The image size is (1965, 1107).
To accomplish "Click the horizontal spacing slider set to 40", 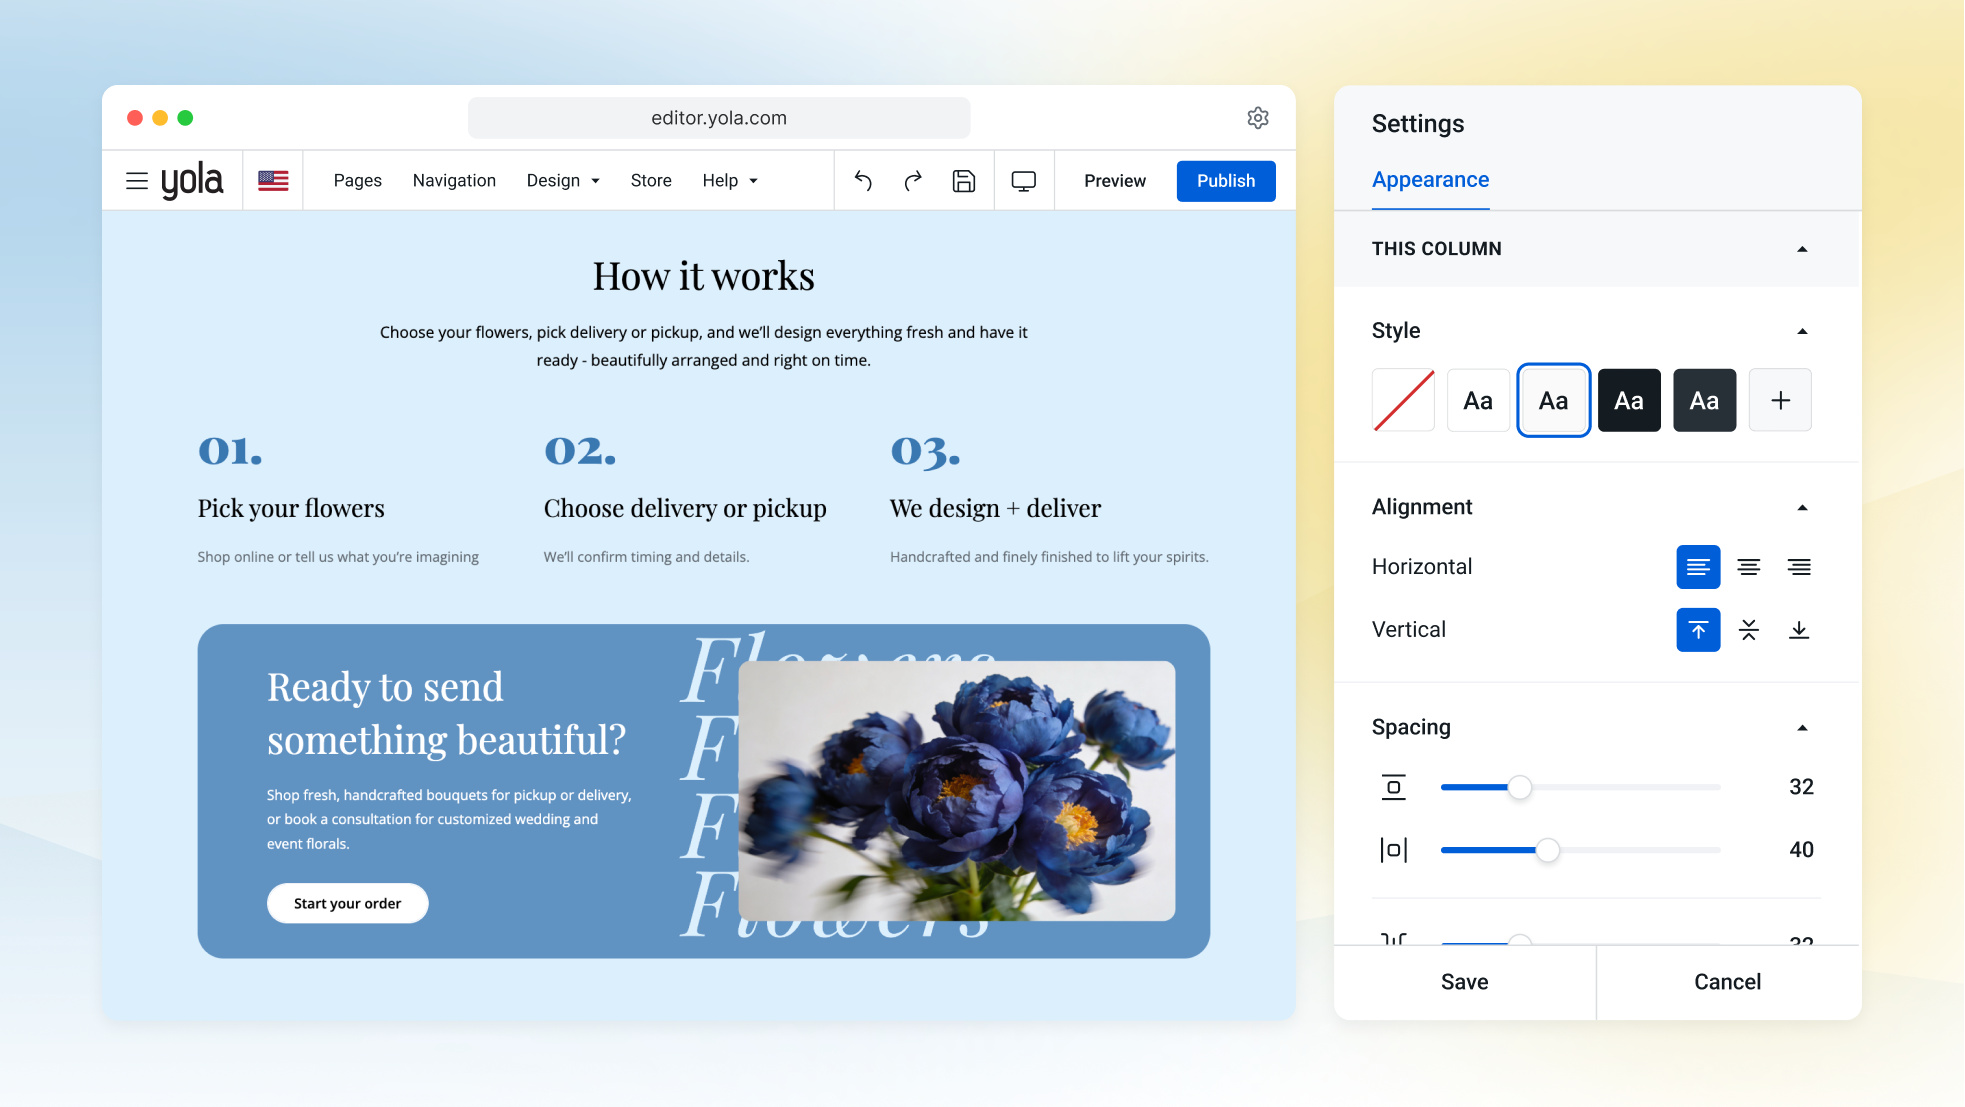I will (x=1580, y=850).
